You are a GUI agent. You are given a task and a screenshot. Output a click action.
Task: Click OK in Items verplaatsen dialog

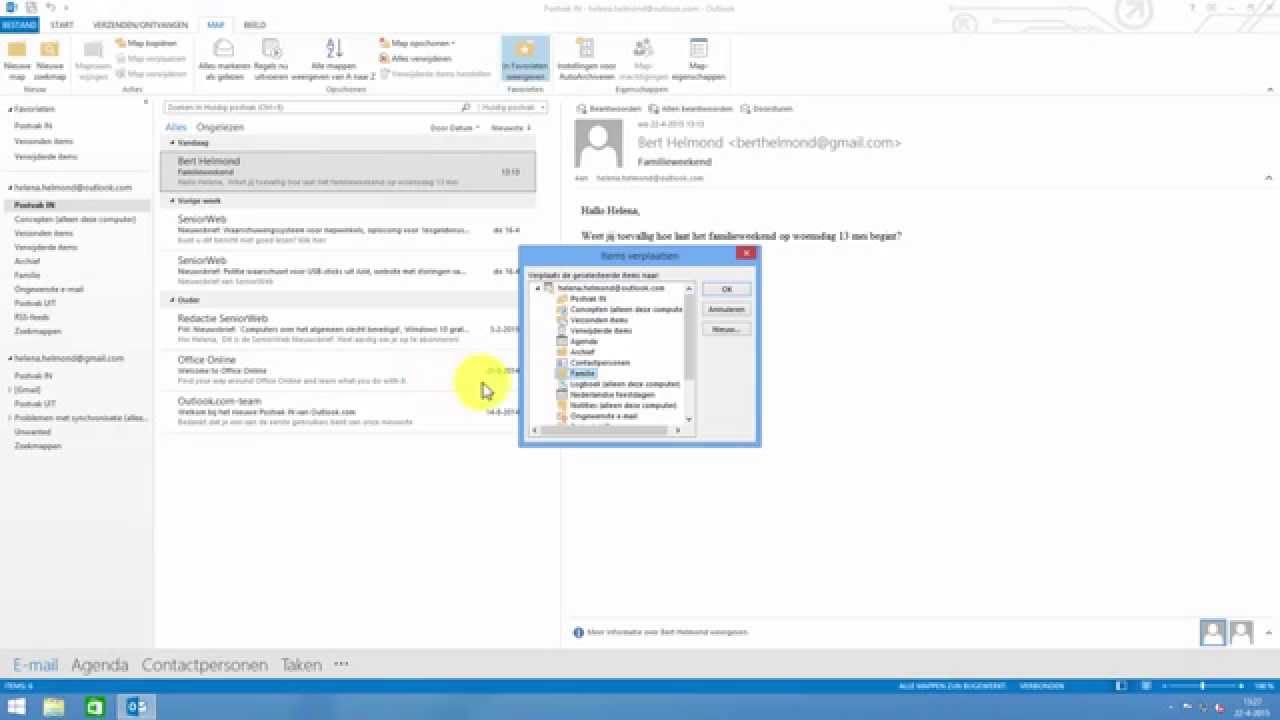coord(726,289)
